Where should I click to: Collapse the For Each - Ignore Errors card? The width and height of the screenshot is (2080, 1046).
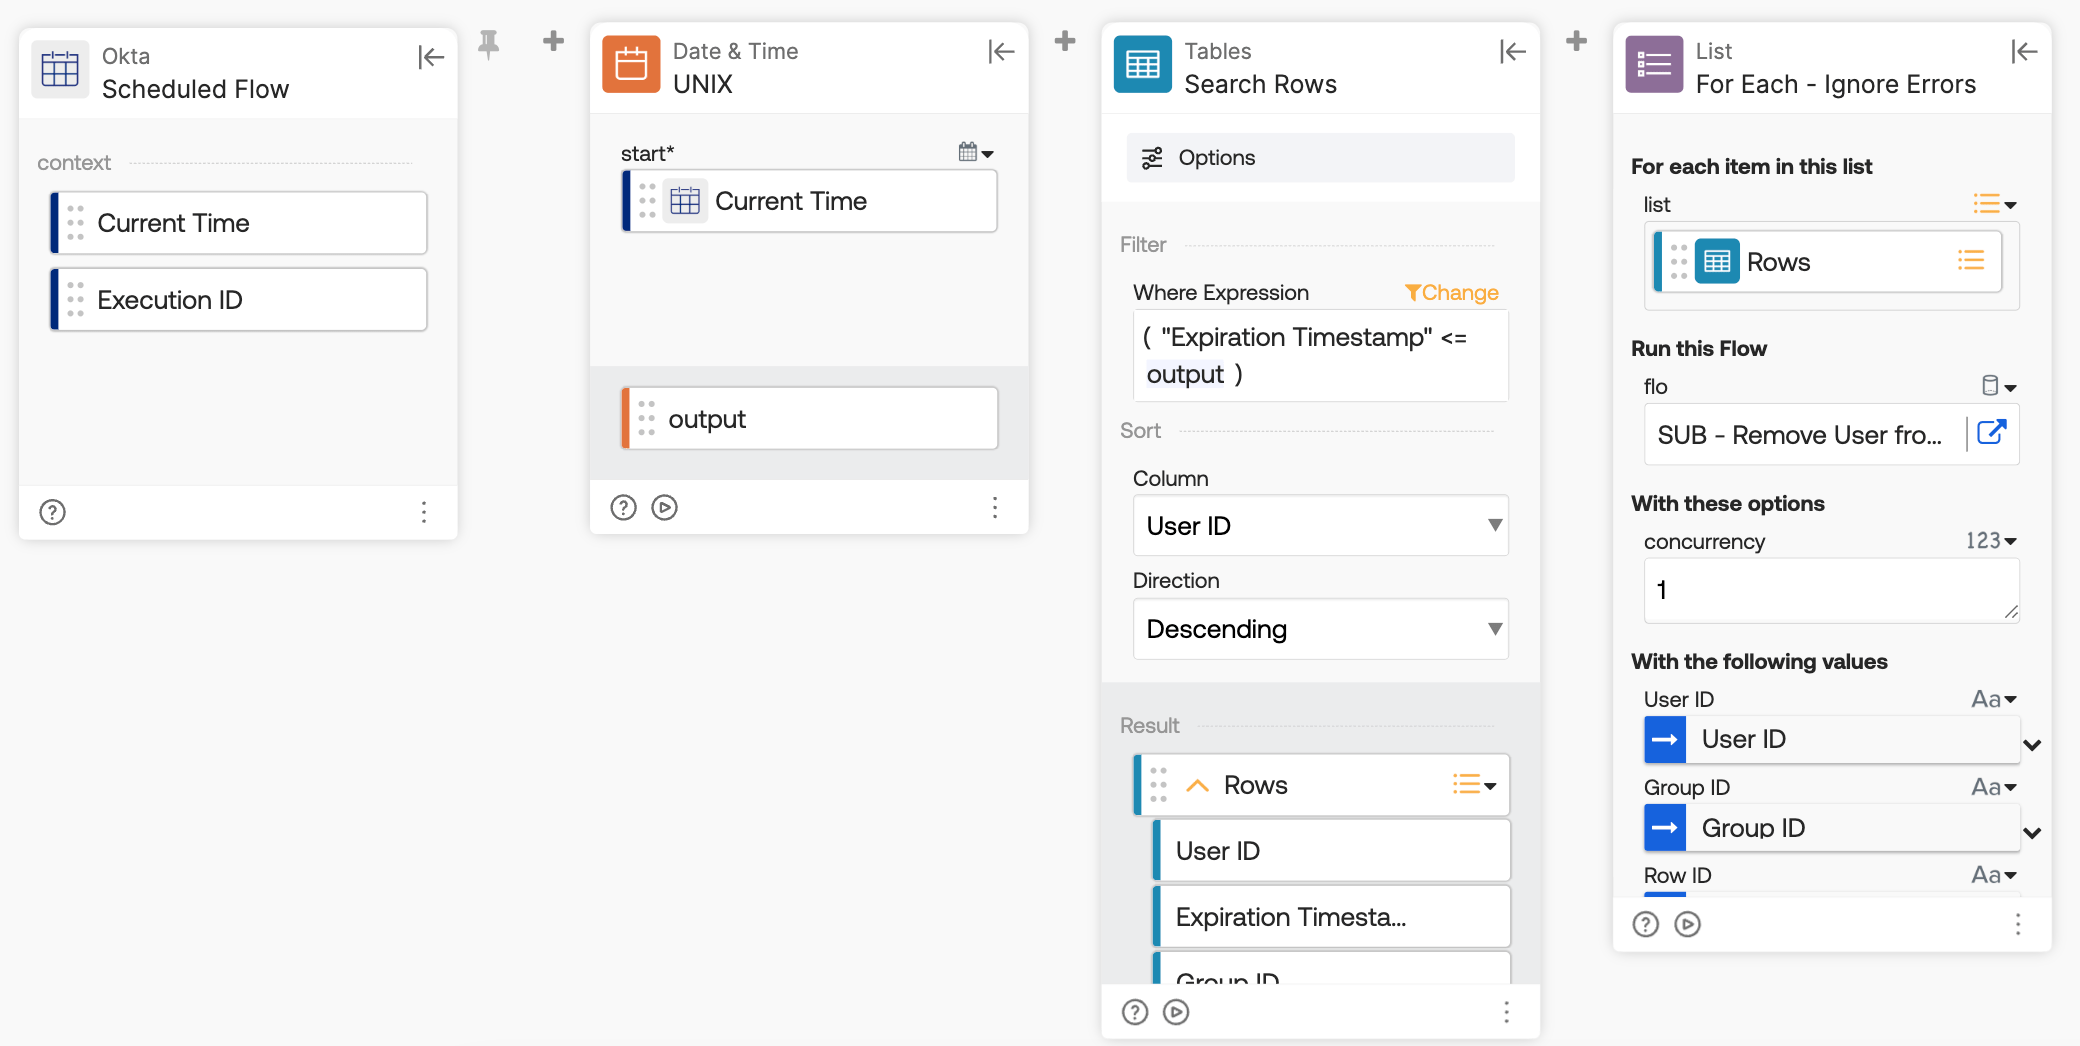[2024, 52]
